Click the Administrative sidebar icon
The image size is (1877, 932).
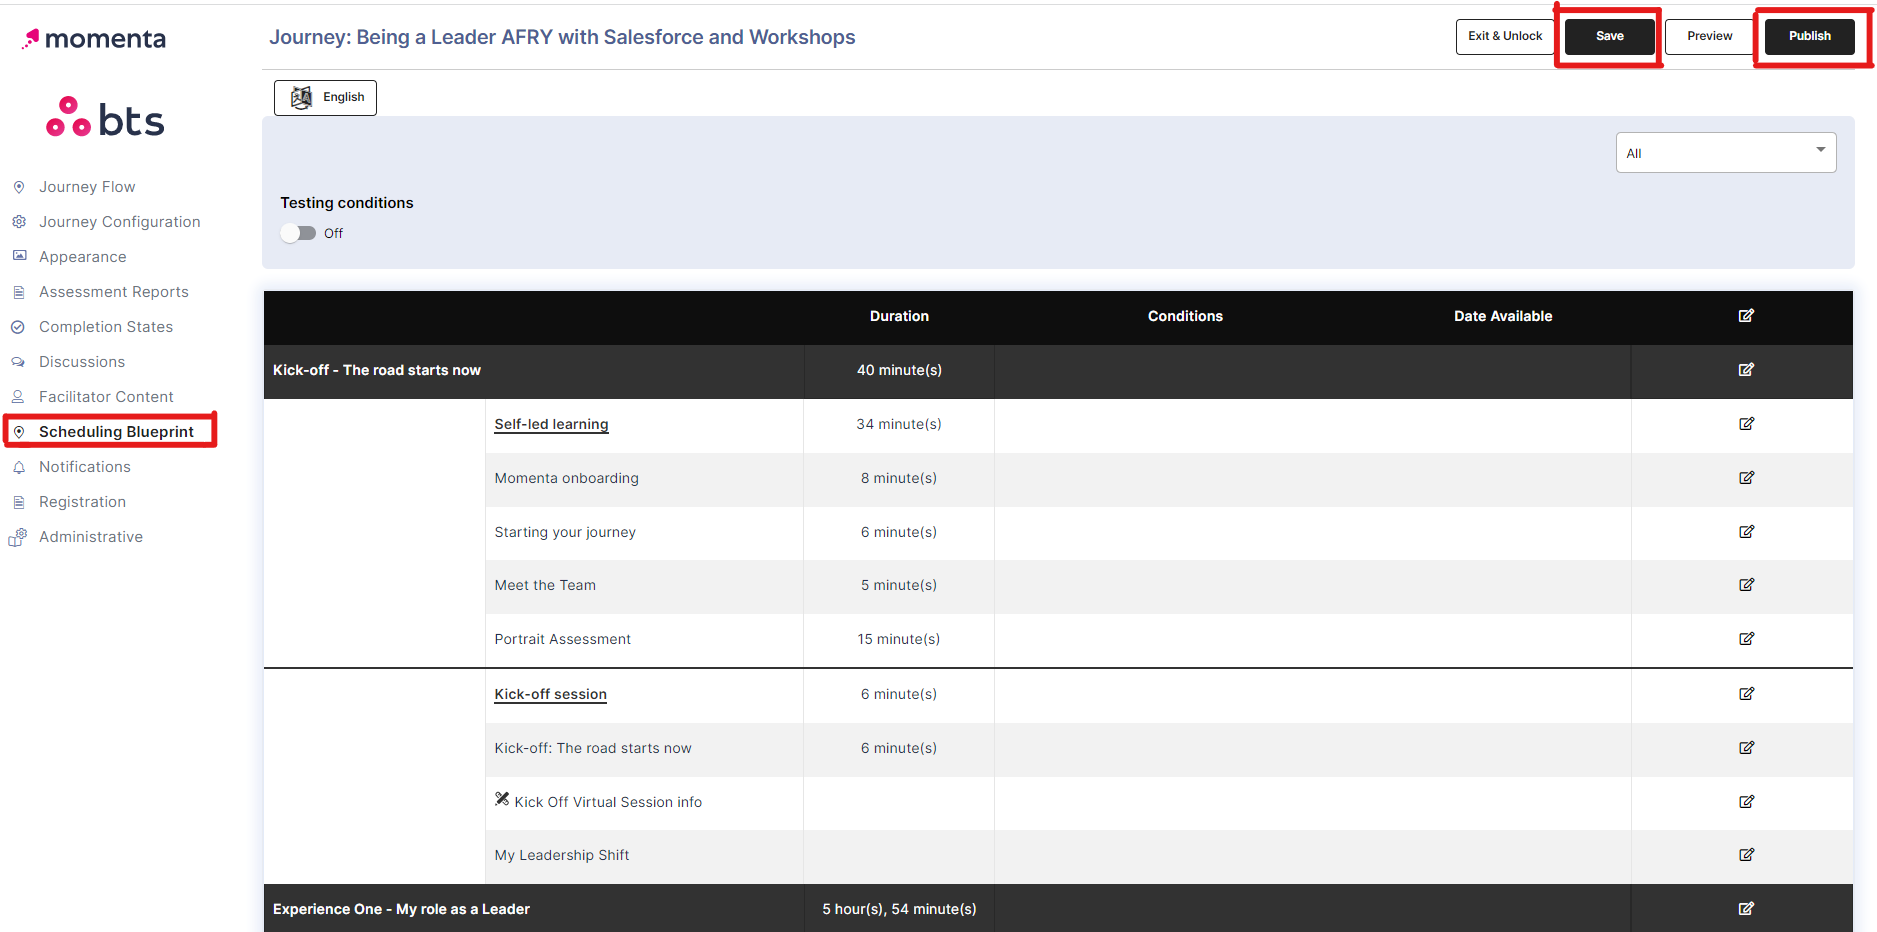point(18,537)
